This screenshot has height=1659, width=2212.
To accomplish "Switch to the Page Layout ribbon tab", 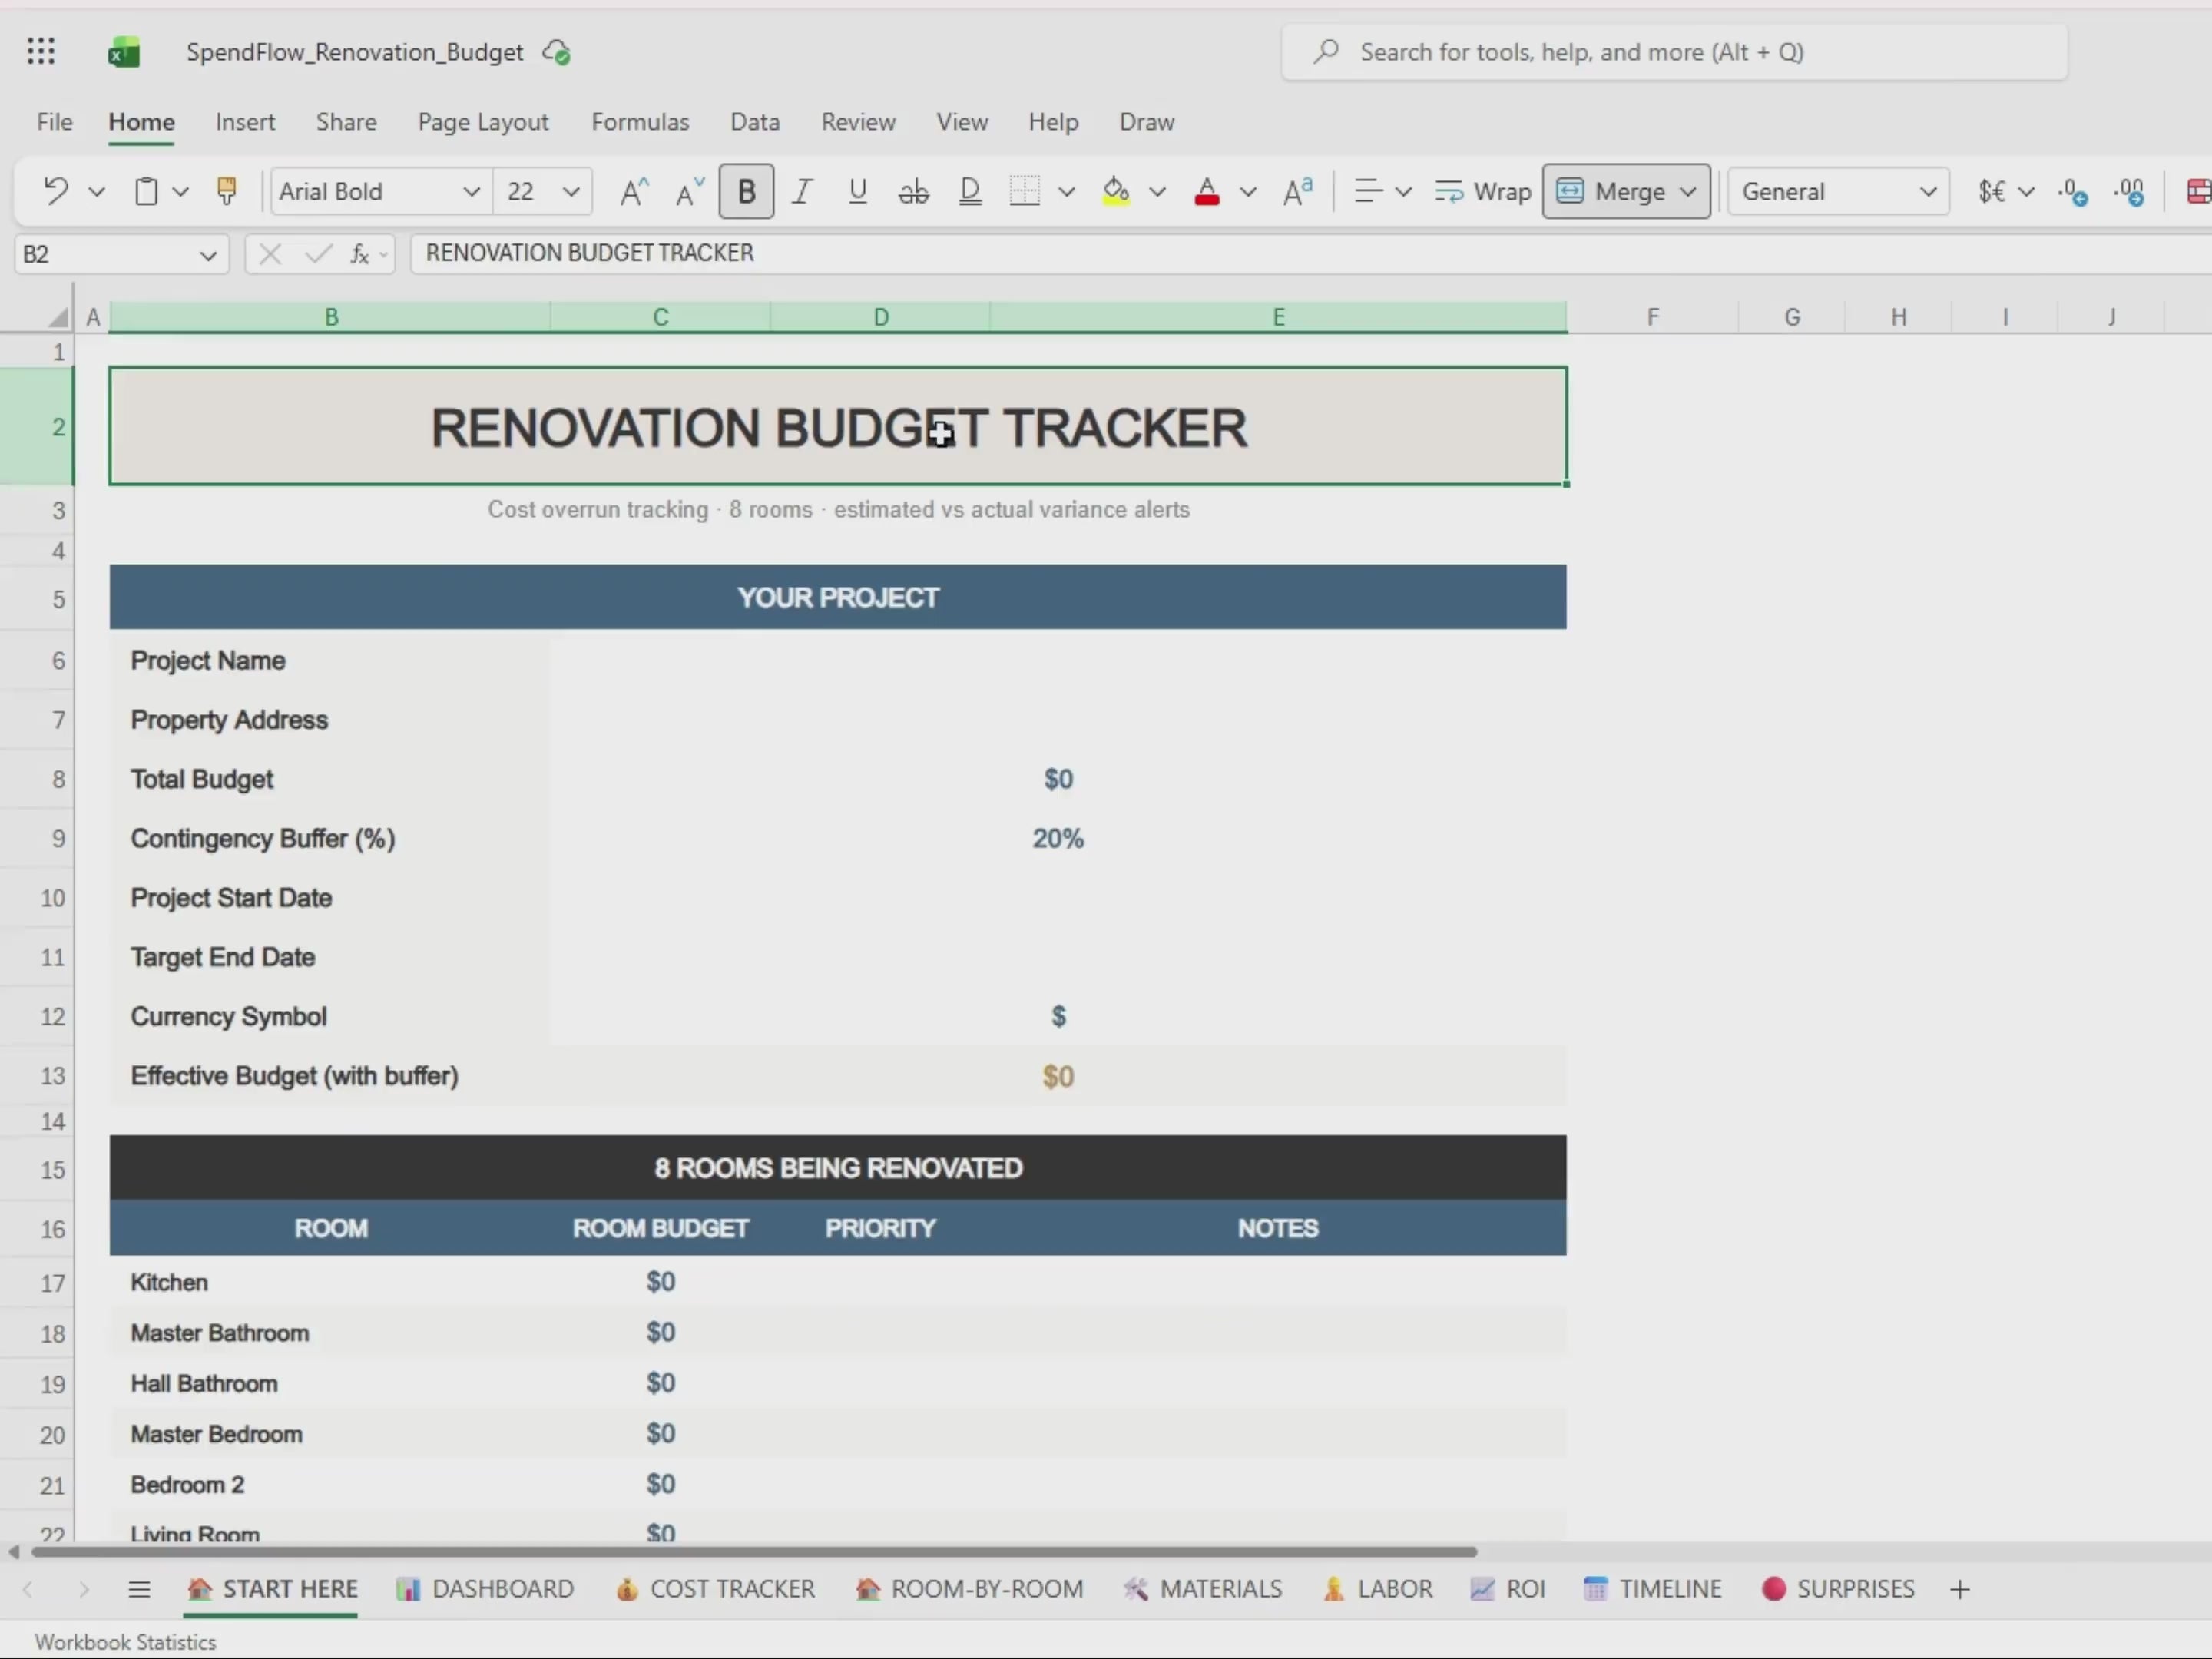I will pyautogui.click(x=483, y=122).
